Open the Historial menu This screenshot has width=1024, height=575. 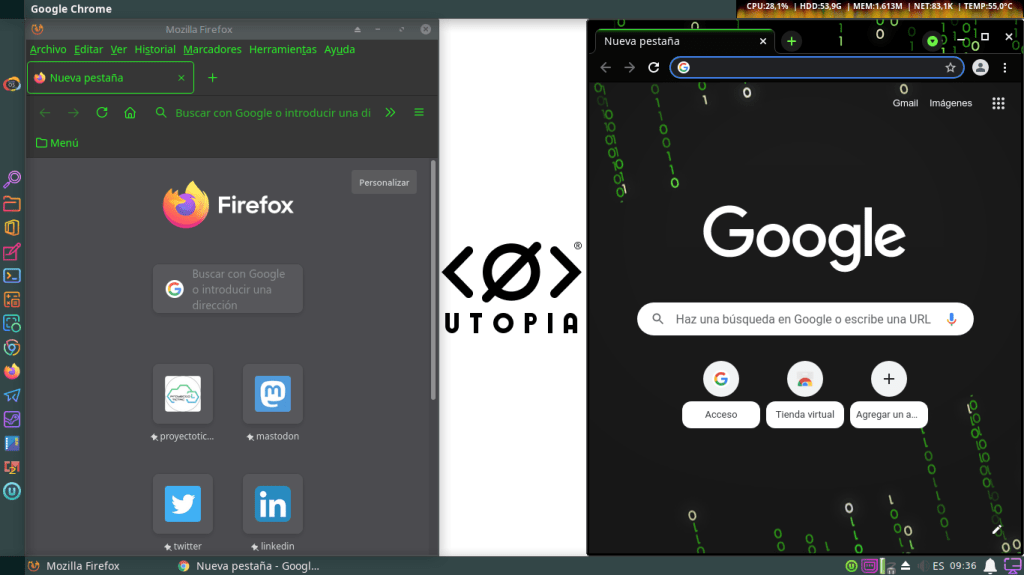tap(155, 49)
